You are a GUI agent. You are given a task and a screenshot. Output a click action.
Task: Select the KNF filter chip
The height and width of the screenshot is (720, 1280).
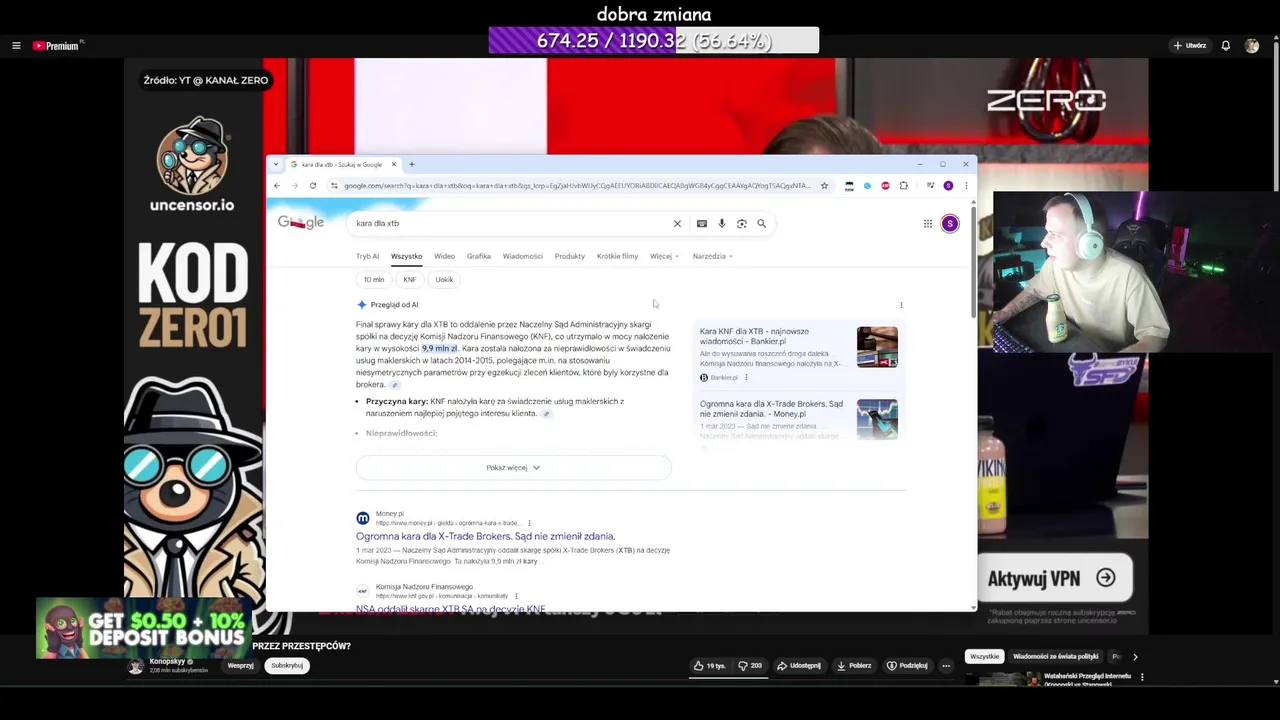coord(410,280)
